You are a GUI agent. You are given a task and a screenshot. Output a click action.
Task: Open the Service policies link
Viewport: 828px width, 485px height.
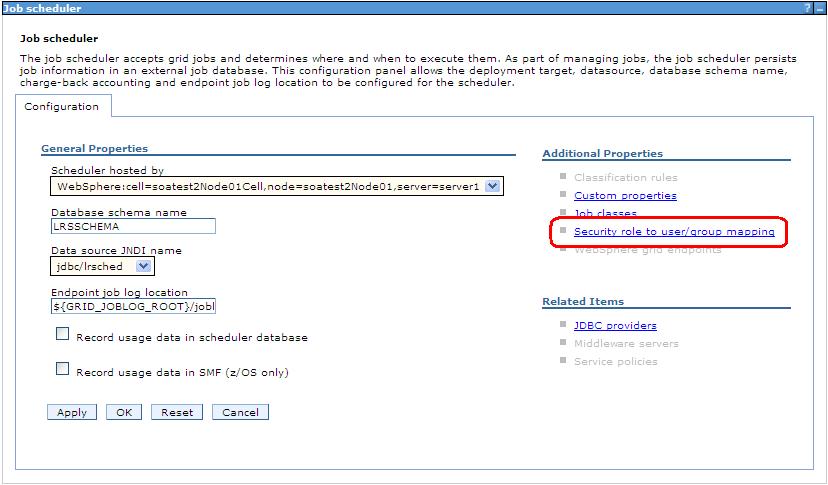(615, 361)
